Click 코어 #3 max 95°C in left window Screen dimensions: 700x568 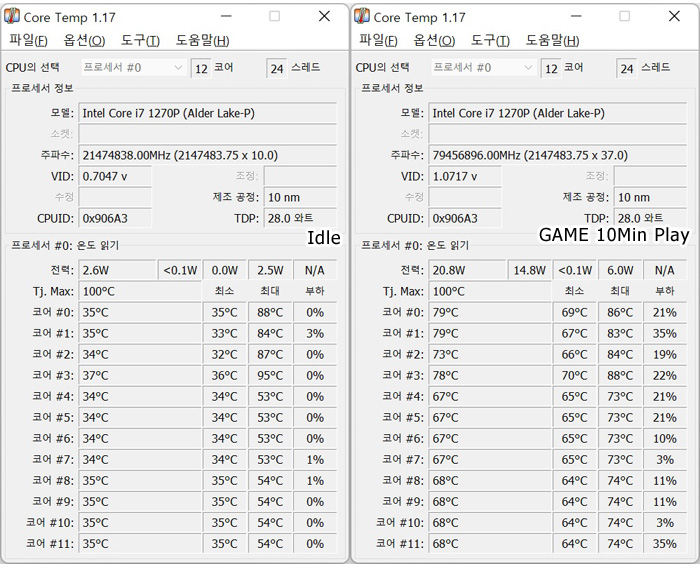tap(270, 376)
